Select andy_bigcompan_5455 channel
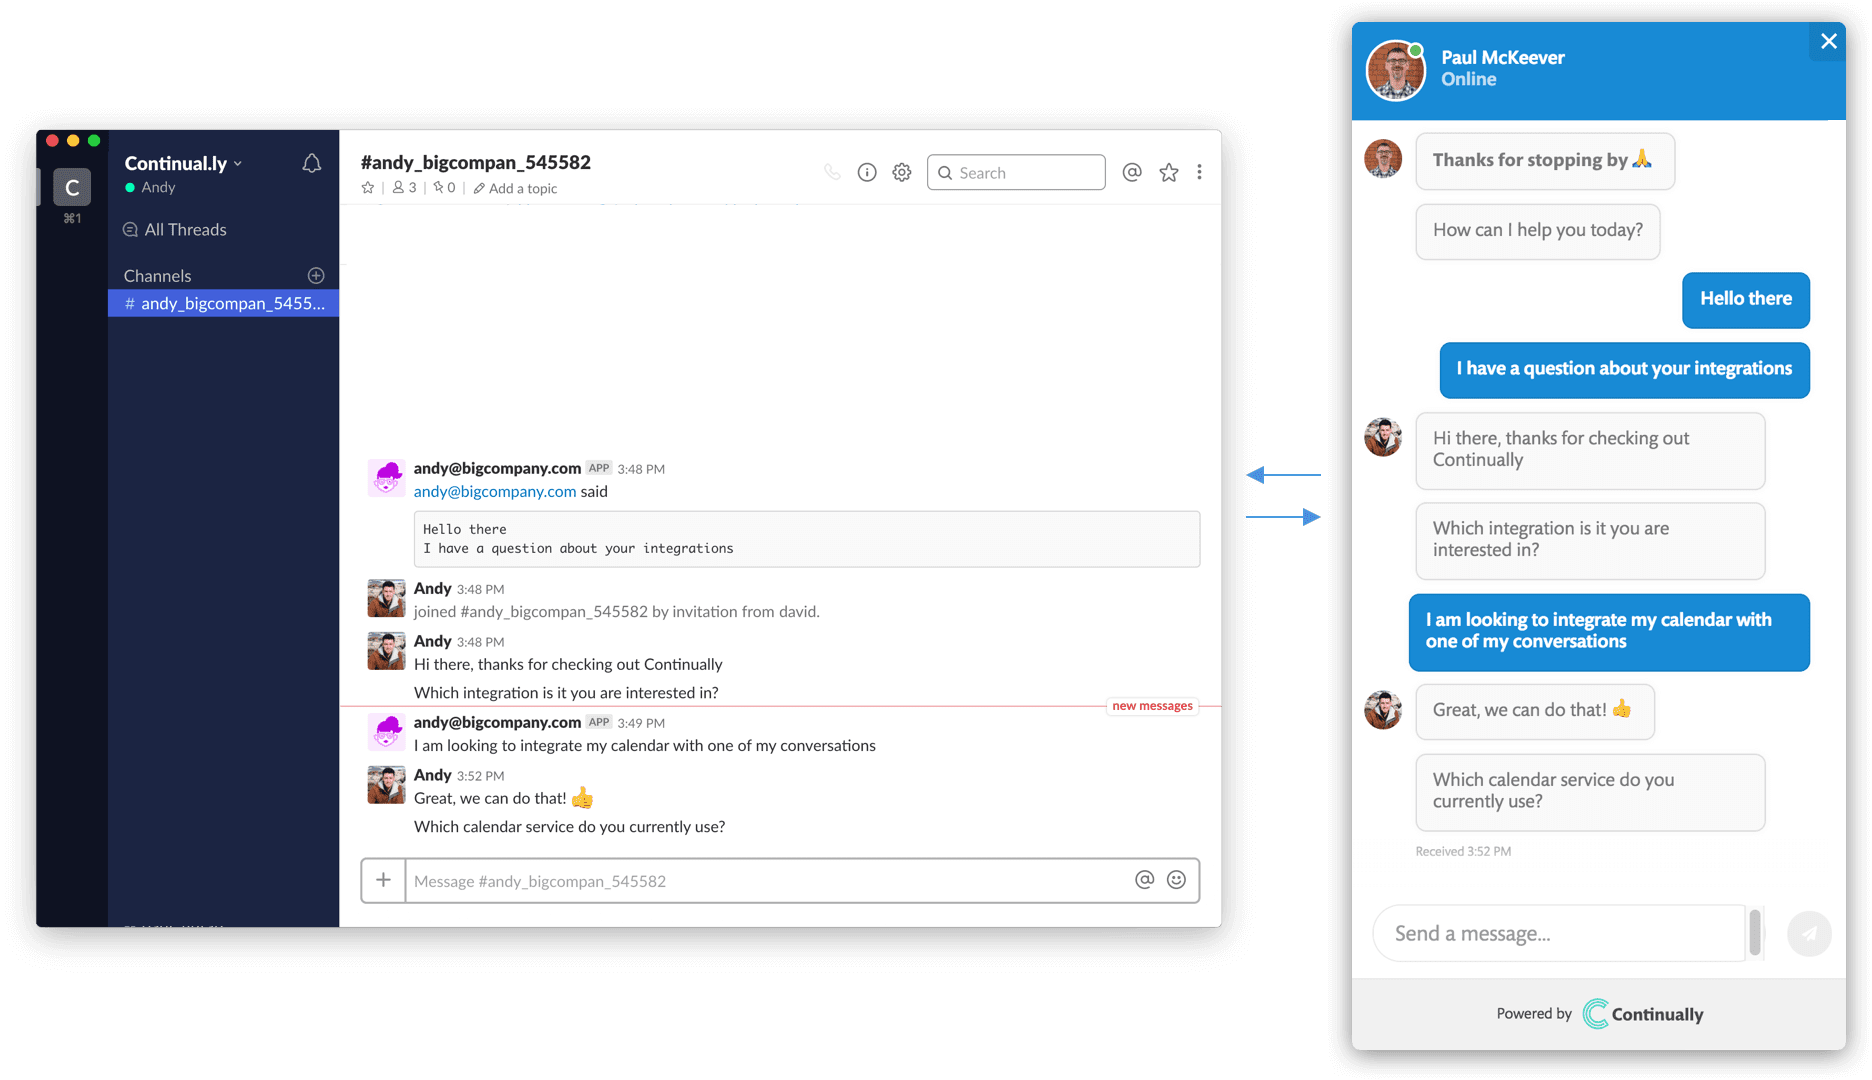This screenshot has width=1872, height=1080. (x=224, y=303)
